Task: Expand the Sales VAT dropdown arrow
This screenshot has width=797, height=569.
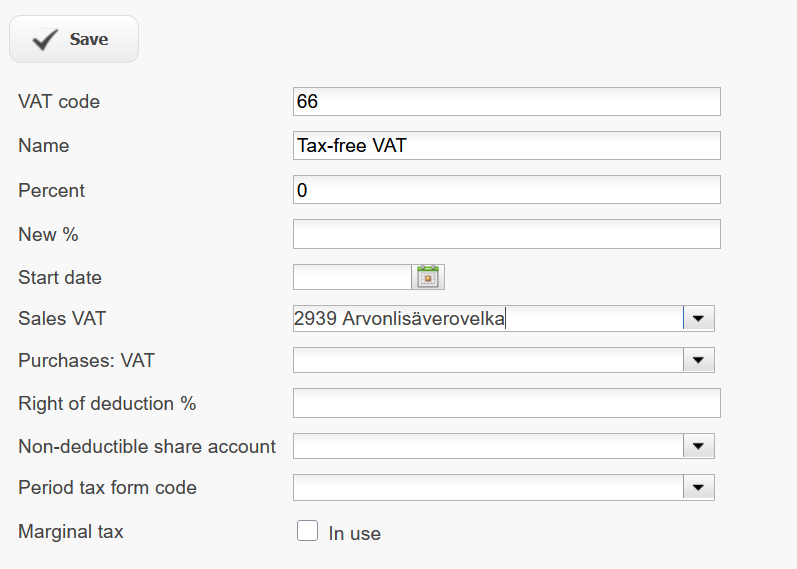Action: (x=699, y=318)
